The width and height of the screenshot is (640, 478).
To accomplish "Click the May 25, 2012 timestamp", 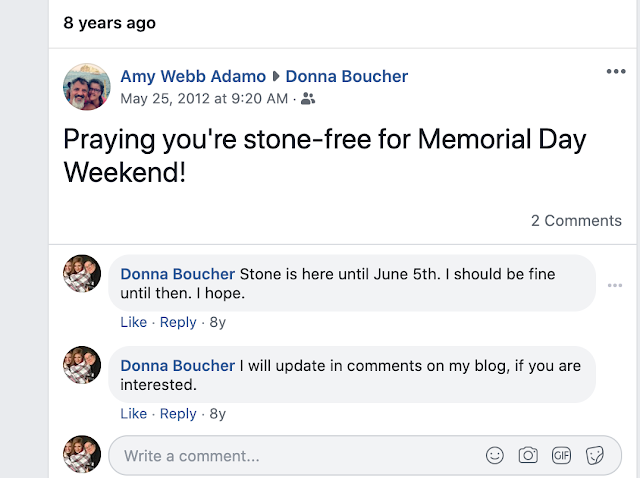I will point(204,99).
